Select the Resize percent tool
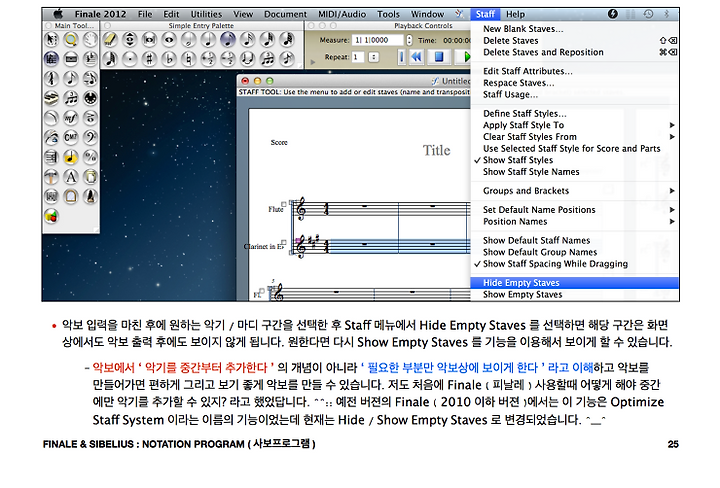The image size is (720, 488). [90, 157]
